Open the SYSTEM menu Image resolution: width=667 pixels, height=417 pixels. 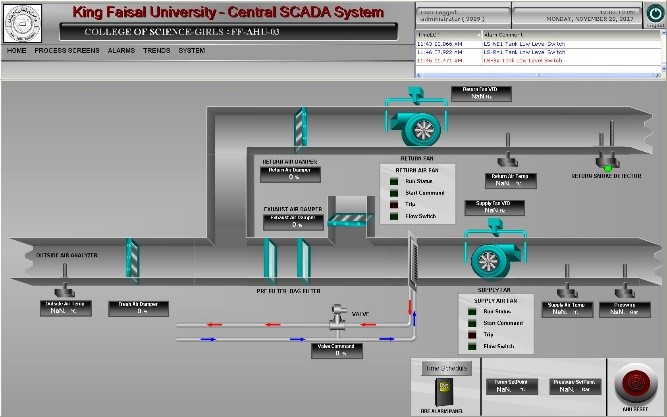pos(192,50)
